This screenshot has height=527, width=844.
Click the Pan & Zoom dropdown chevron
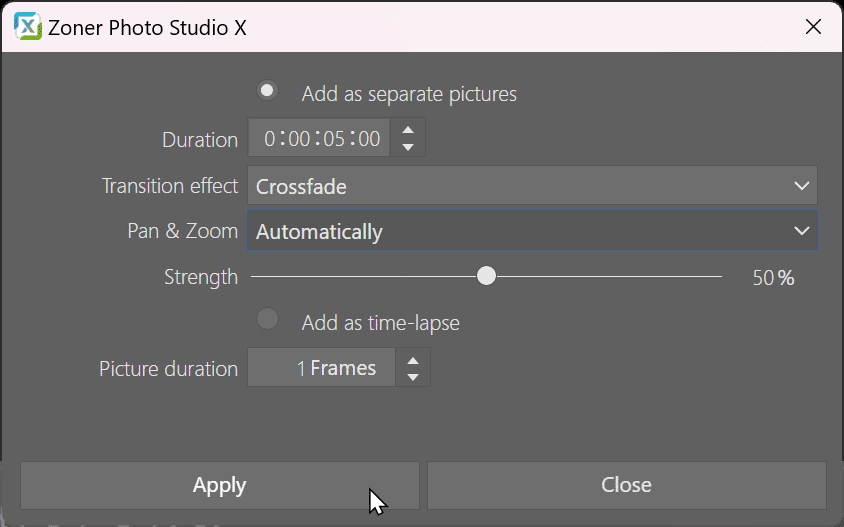[801, 232]
